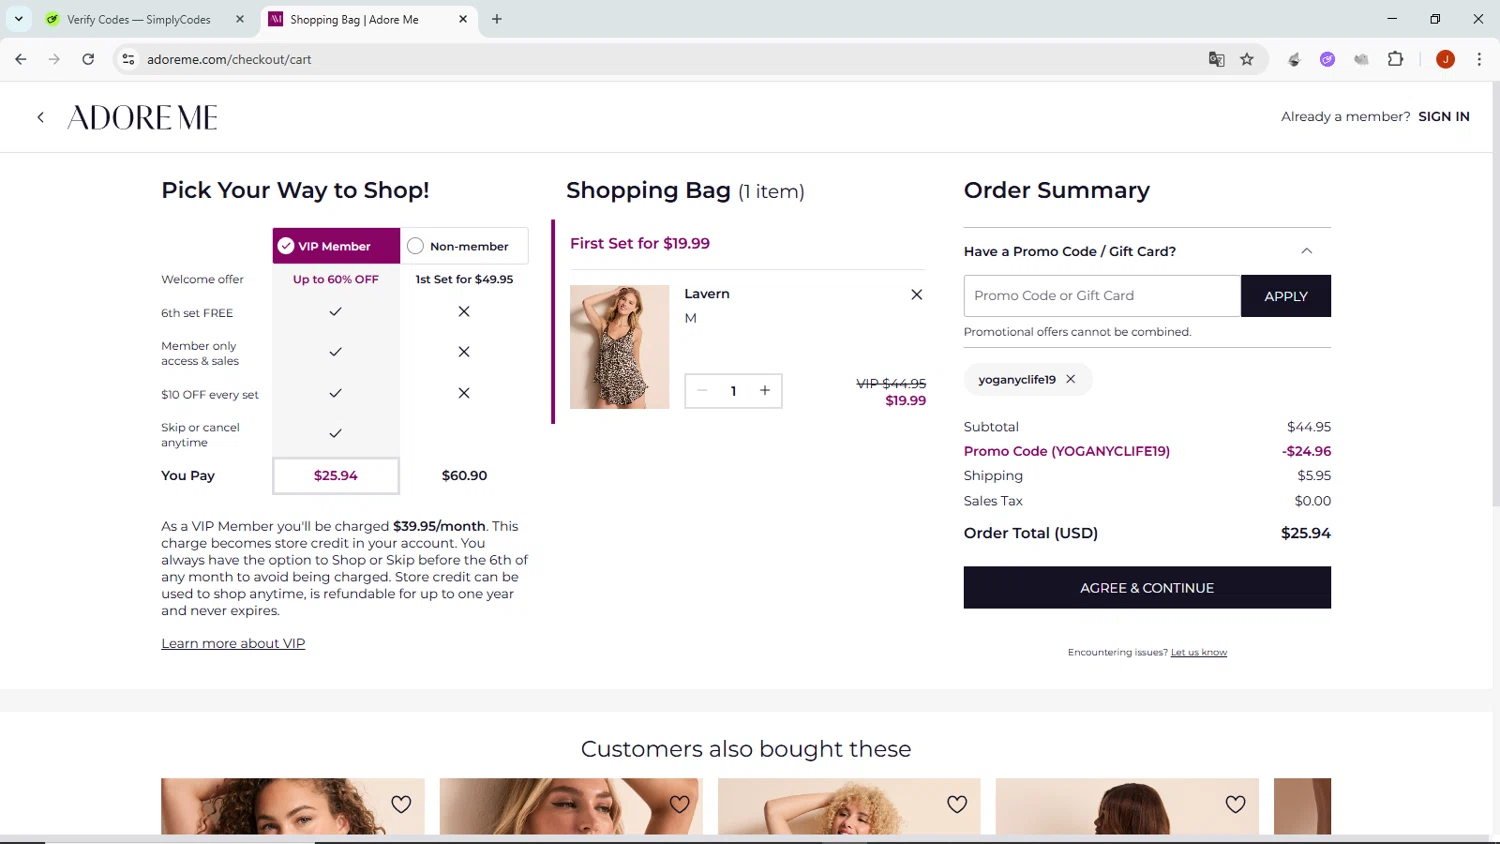The height and width of the screenshot is (844, 1500).
Task: Bookmark this page with the star icon
Action: [1247, 59]
